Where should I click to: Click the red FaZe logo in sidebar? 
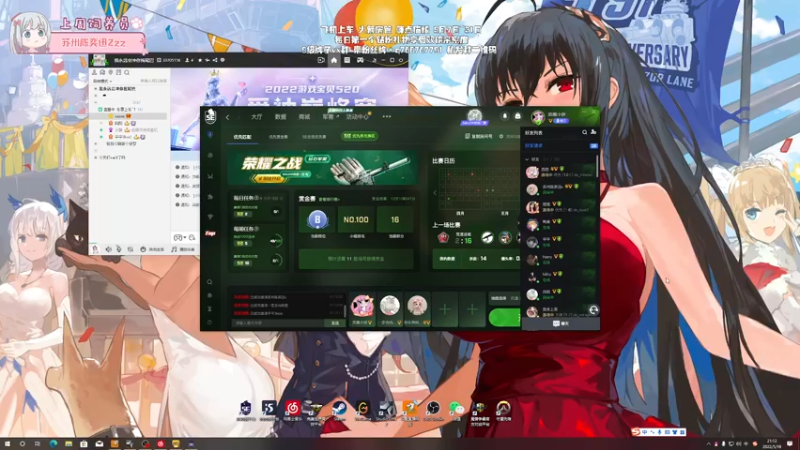pyautogui.click(x=210, y=233)
